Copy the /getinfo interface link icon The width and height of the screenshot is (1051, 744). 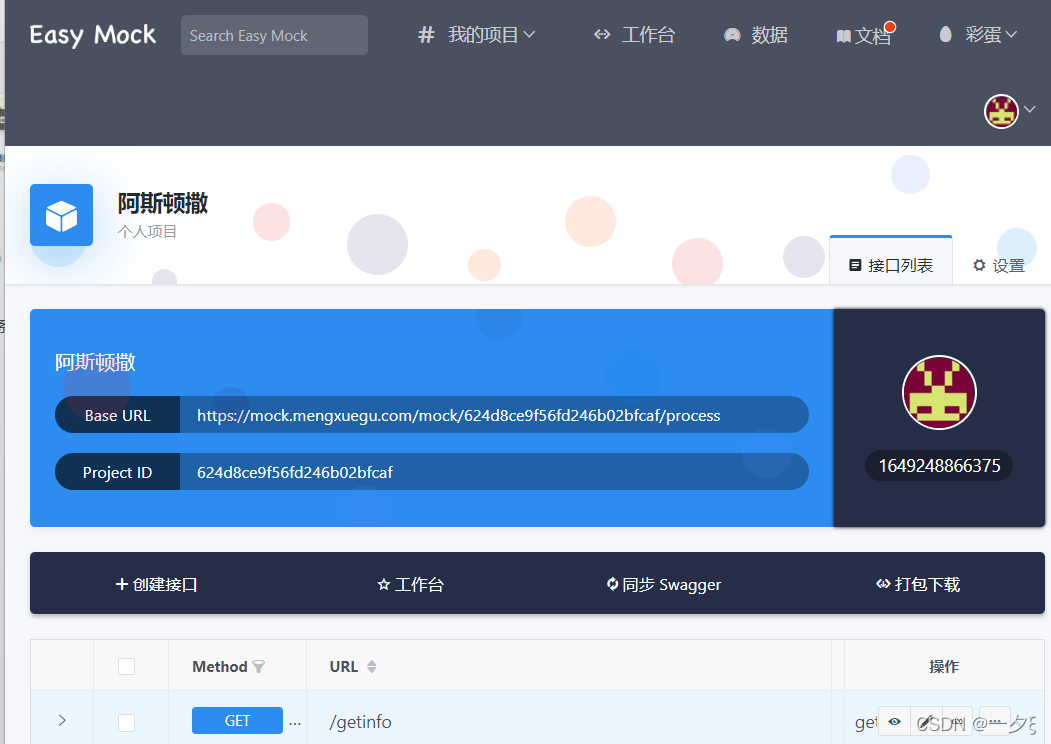point(957,723)
